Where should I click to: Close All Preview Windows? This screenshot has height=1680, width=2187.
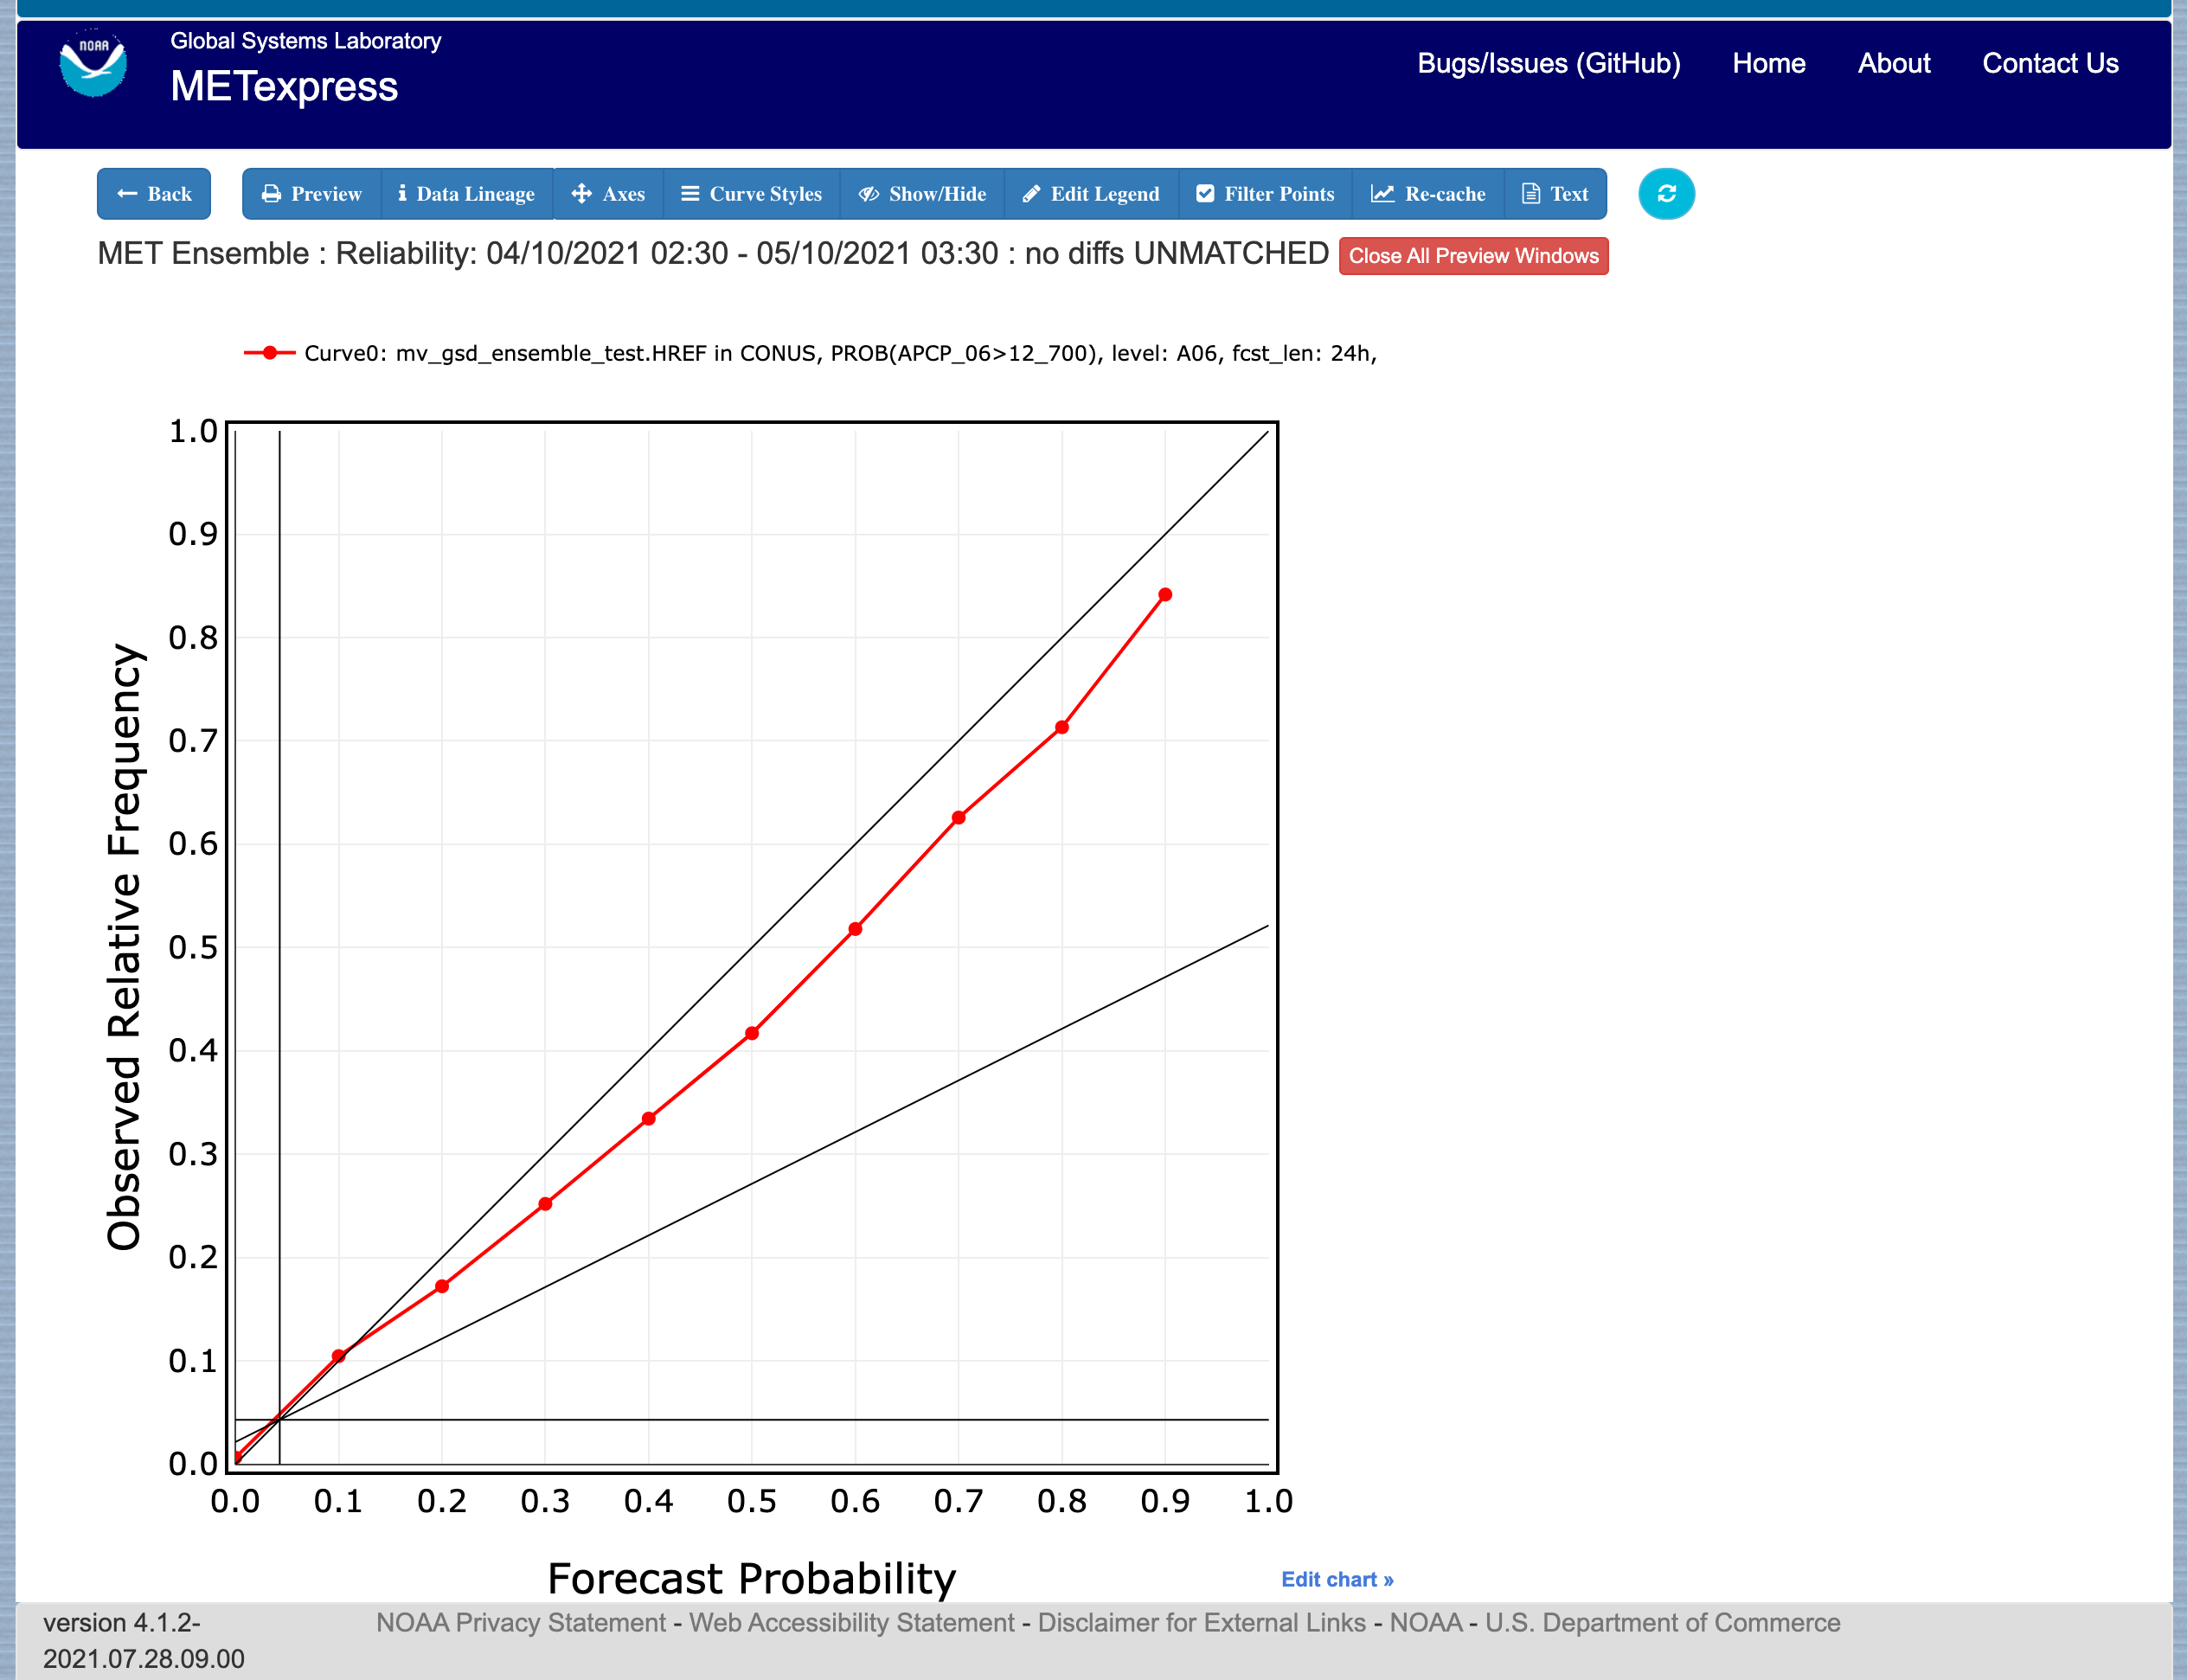1474,256
